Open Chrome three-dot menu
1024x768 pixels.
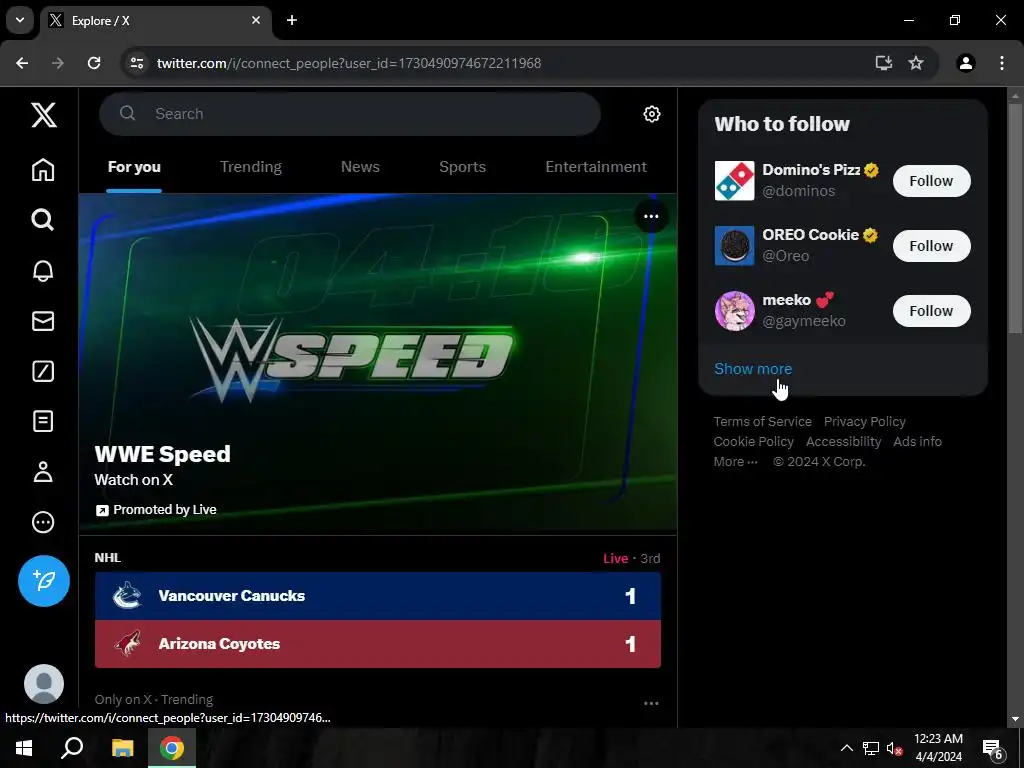click(x=1002, y=63)
